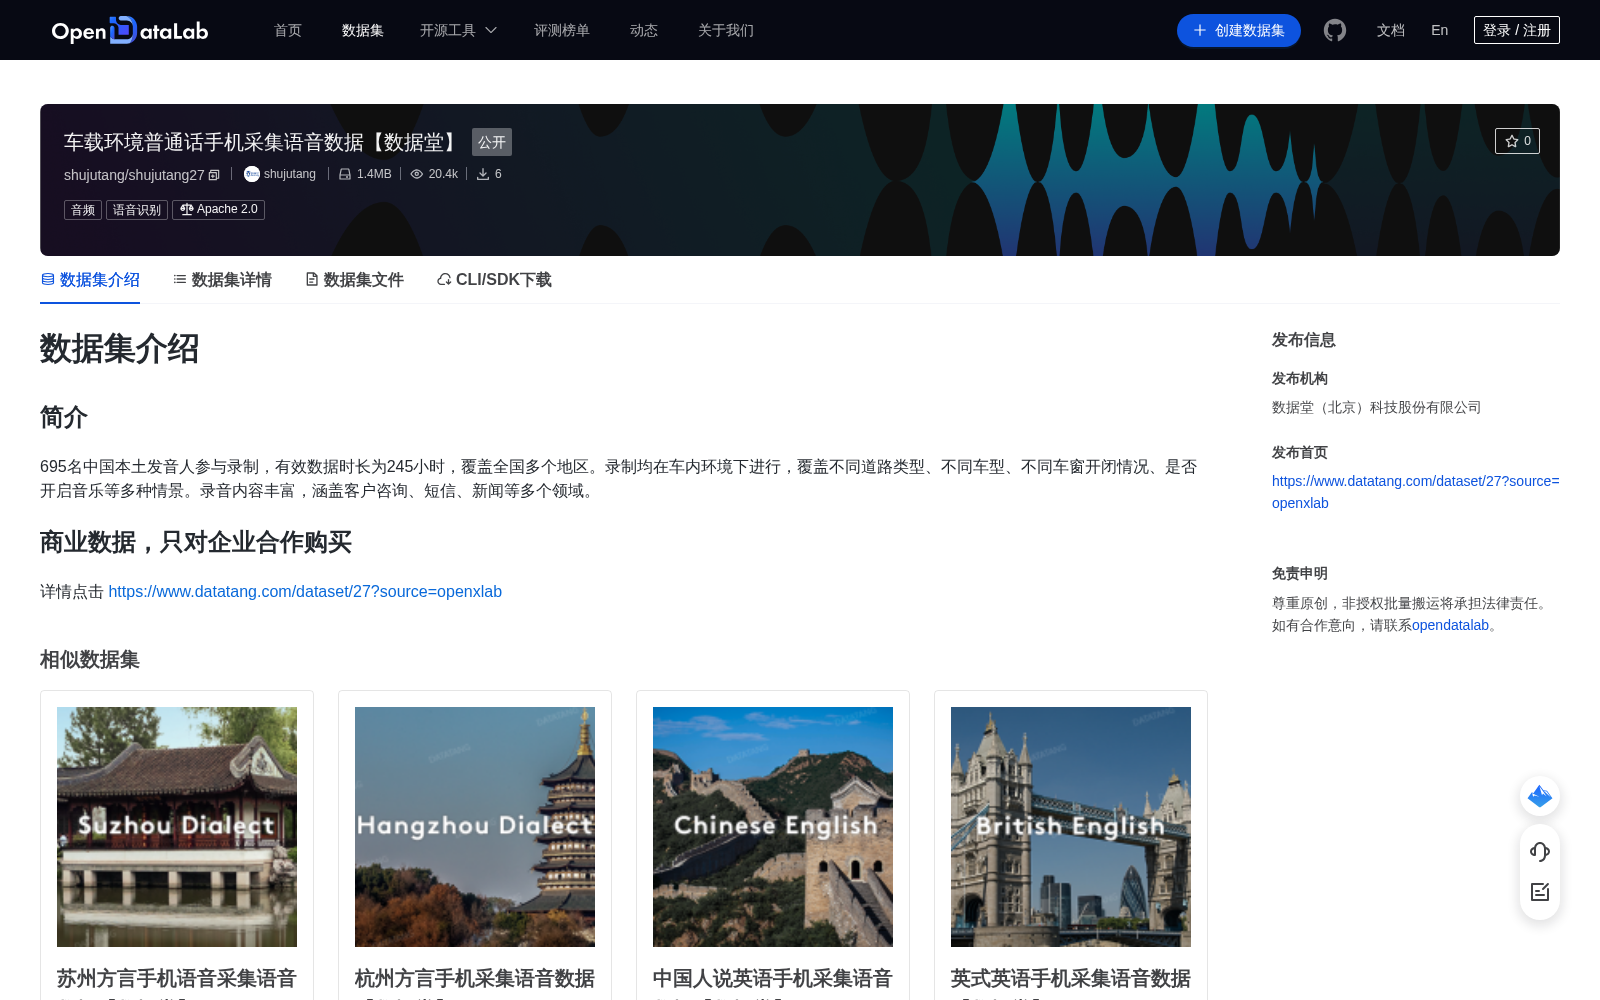Click title 中国人说英语手机采集语音
Screen dimensions: 1600x1000
coord(773,979)
